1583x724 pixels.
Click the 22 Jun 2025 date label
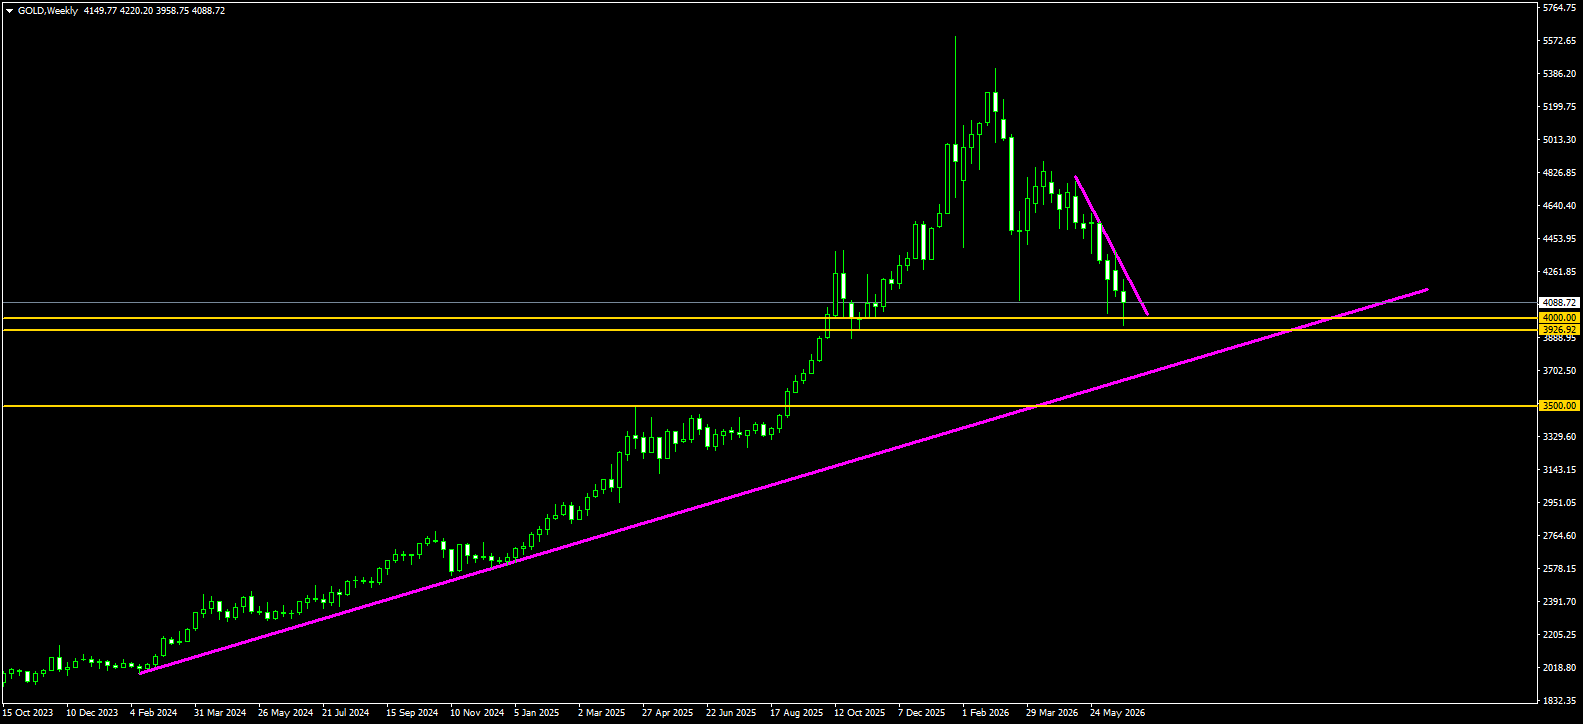731,713
